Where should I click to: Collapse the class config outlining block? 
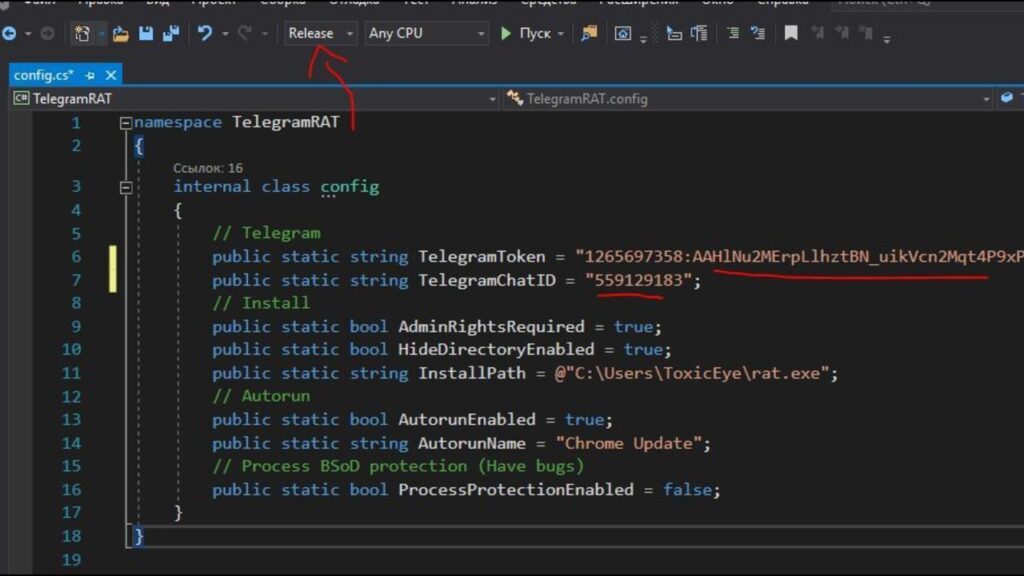(x=126, y=188)
